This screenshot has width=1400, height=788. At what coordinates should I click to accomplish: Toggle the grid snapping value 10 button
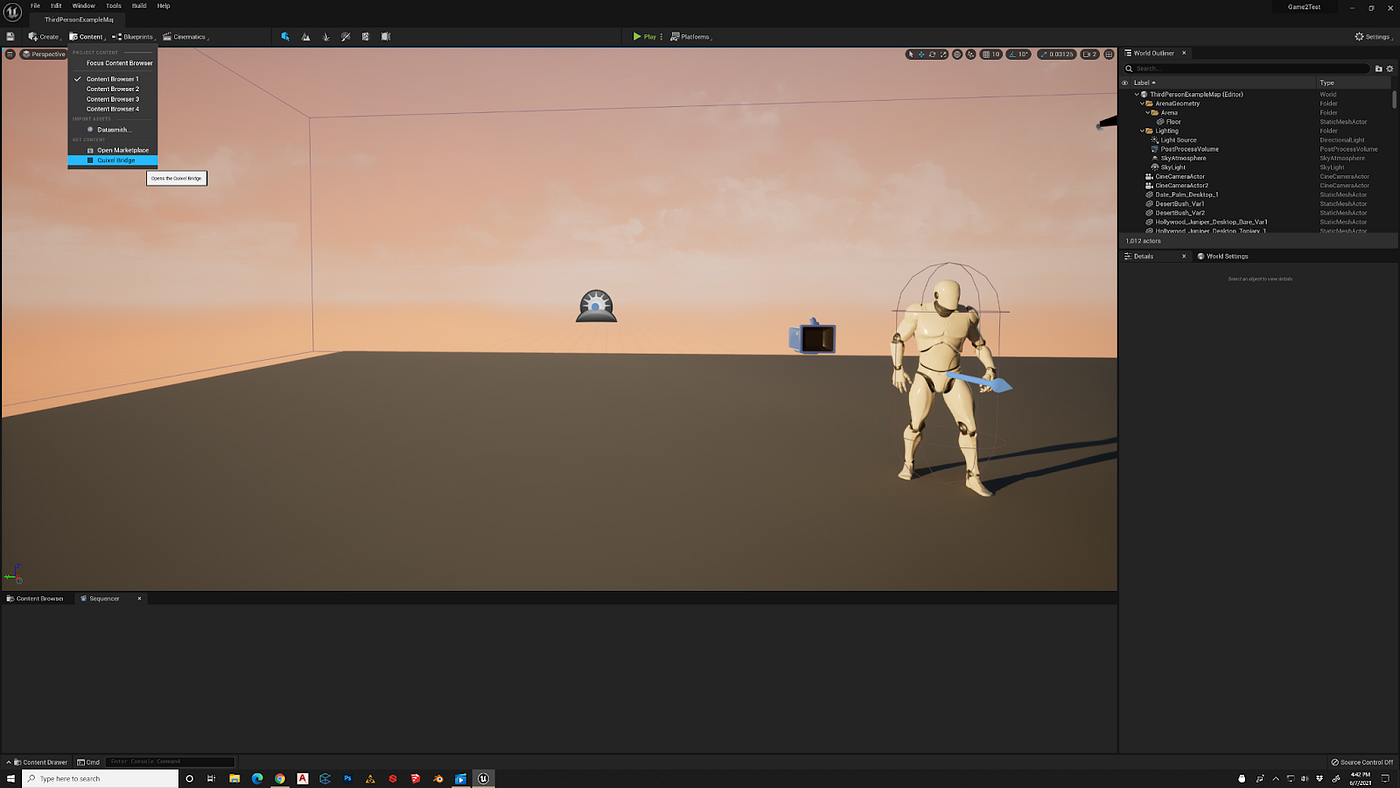pos(991,54)
